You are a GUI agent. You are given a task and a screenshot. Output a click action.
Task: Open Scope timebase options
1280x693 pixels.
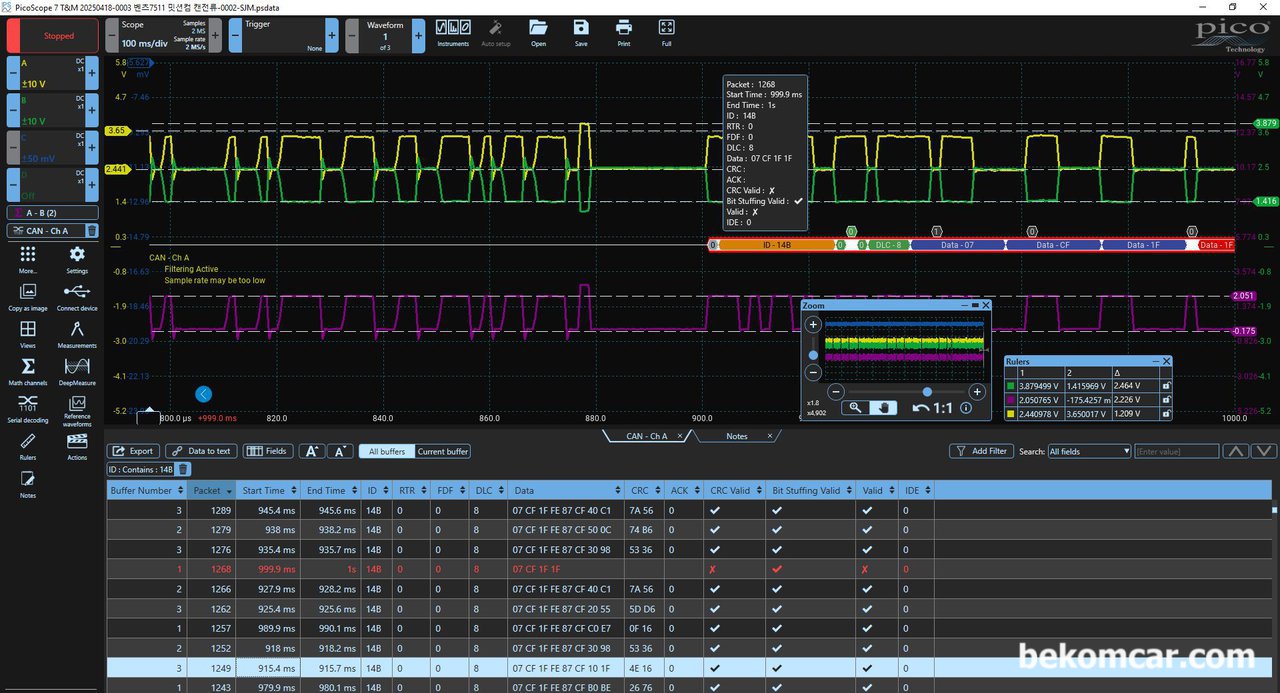click(162, 36)
